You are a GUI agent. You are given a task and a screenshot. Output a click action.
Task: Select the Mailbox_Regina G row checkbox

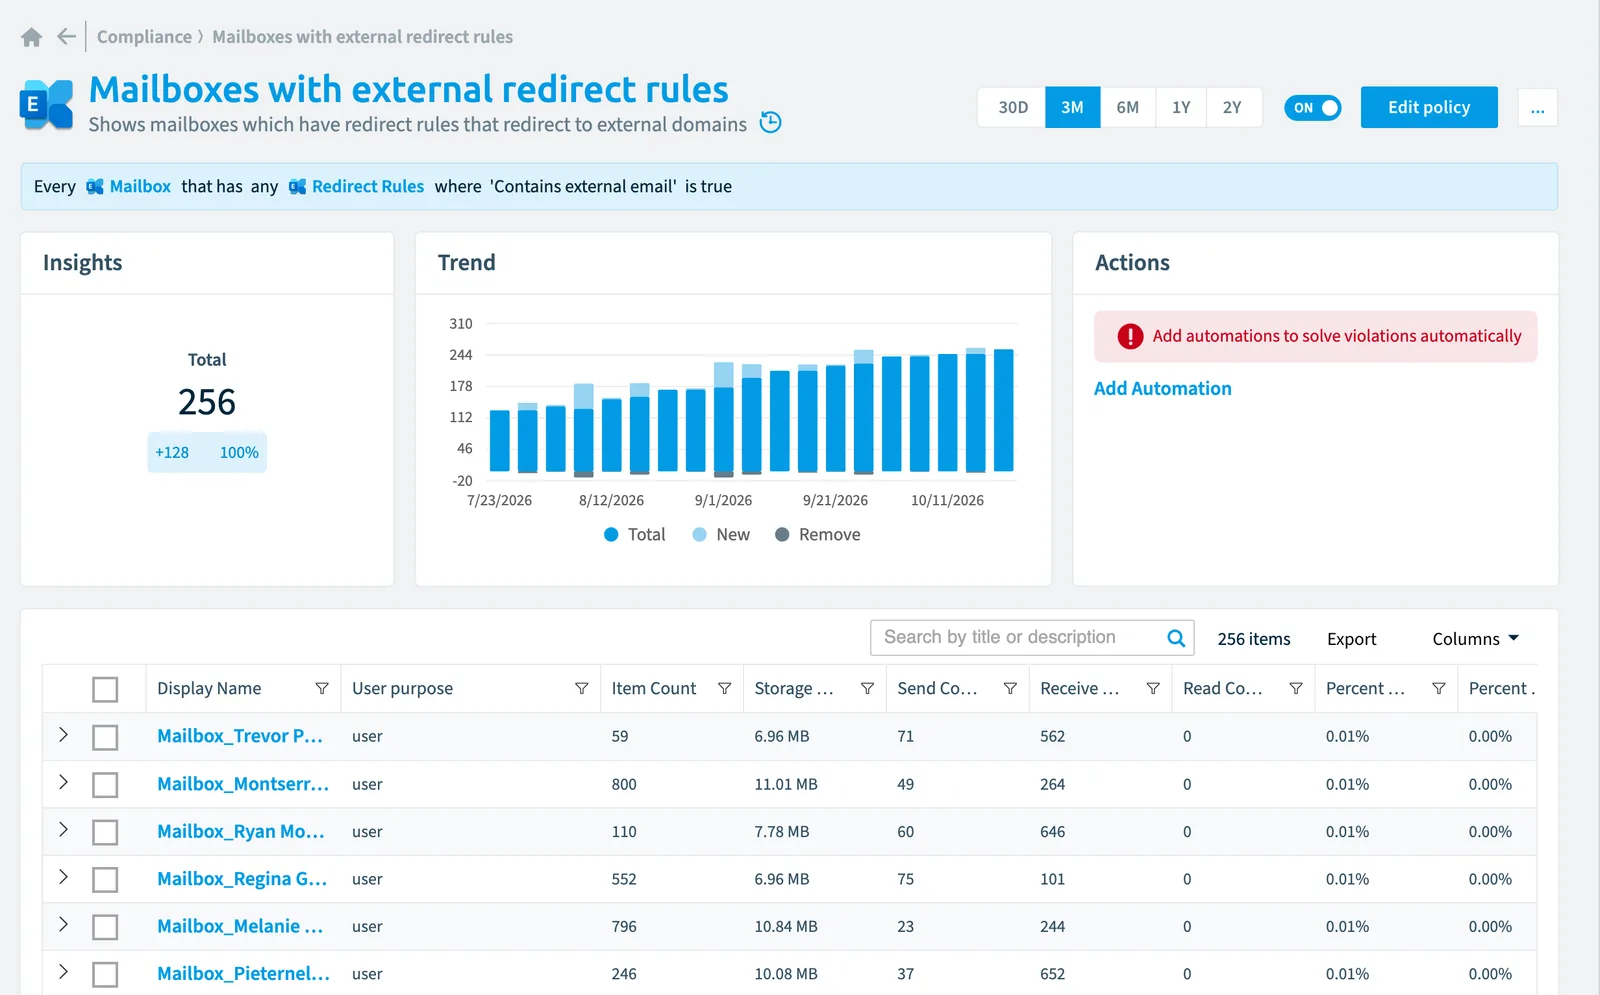click(x=105, y=880)
